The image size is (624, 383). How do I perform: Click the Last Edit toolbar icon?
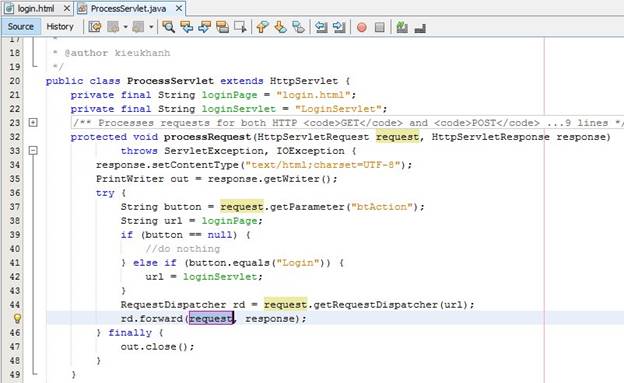coord(95,27)
